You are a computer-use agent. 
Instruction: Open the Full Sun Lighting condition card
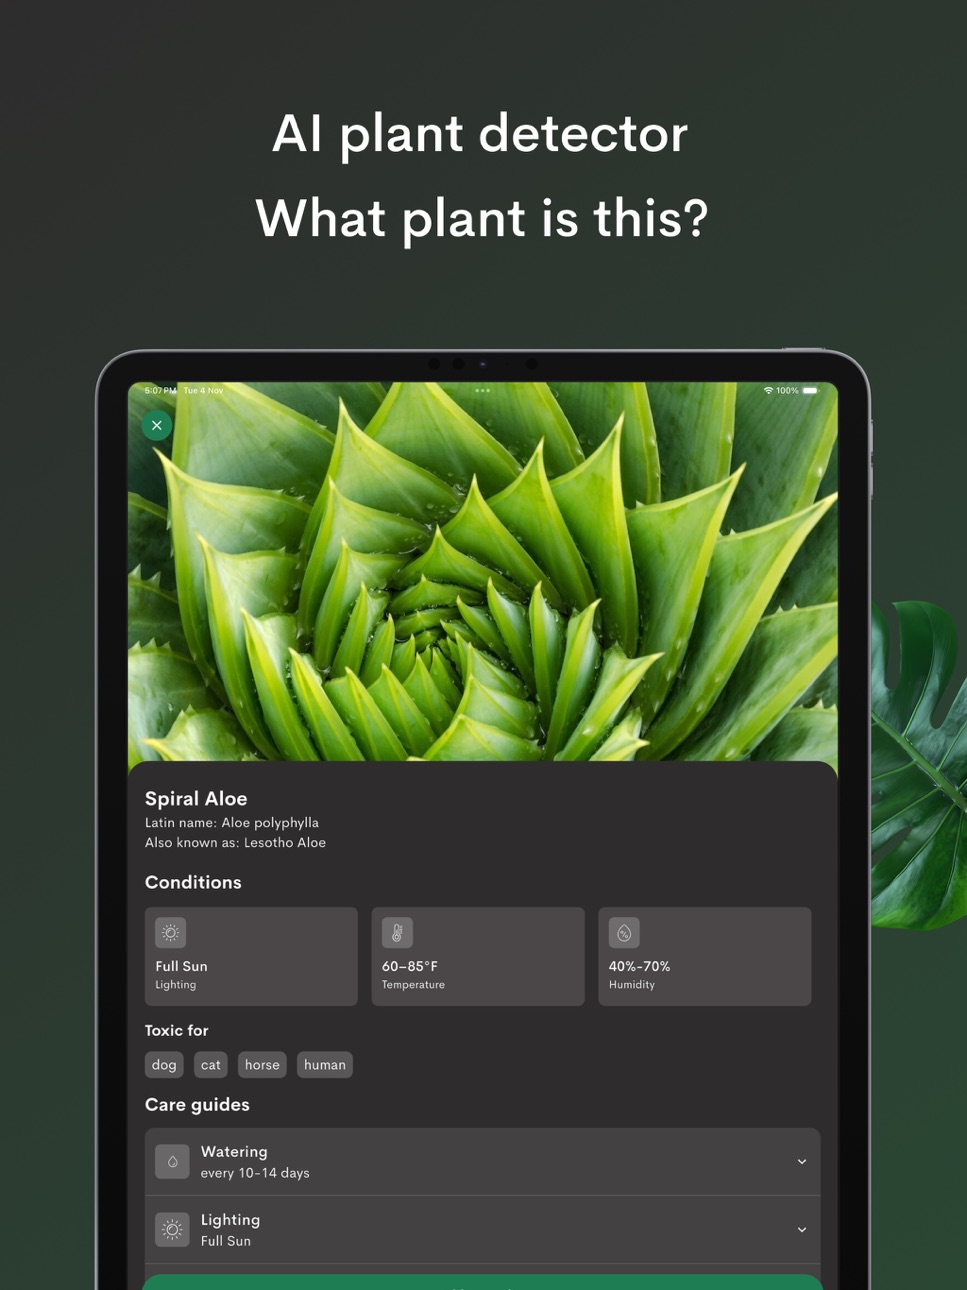(251, 956)
